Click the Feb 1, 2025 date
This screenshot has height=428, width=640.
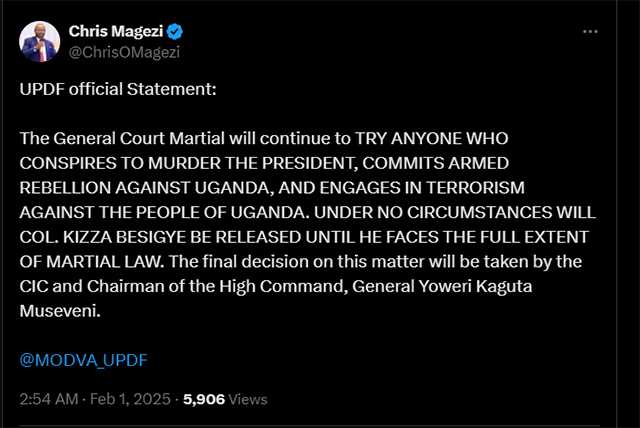[x=133, y=399]
